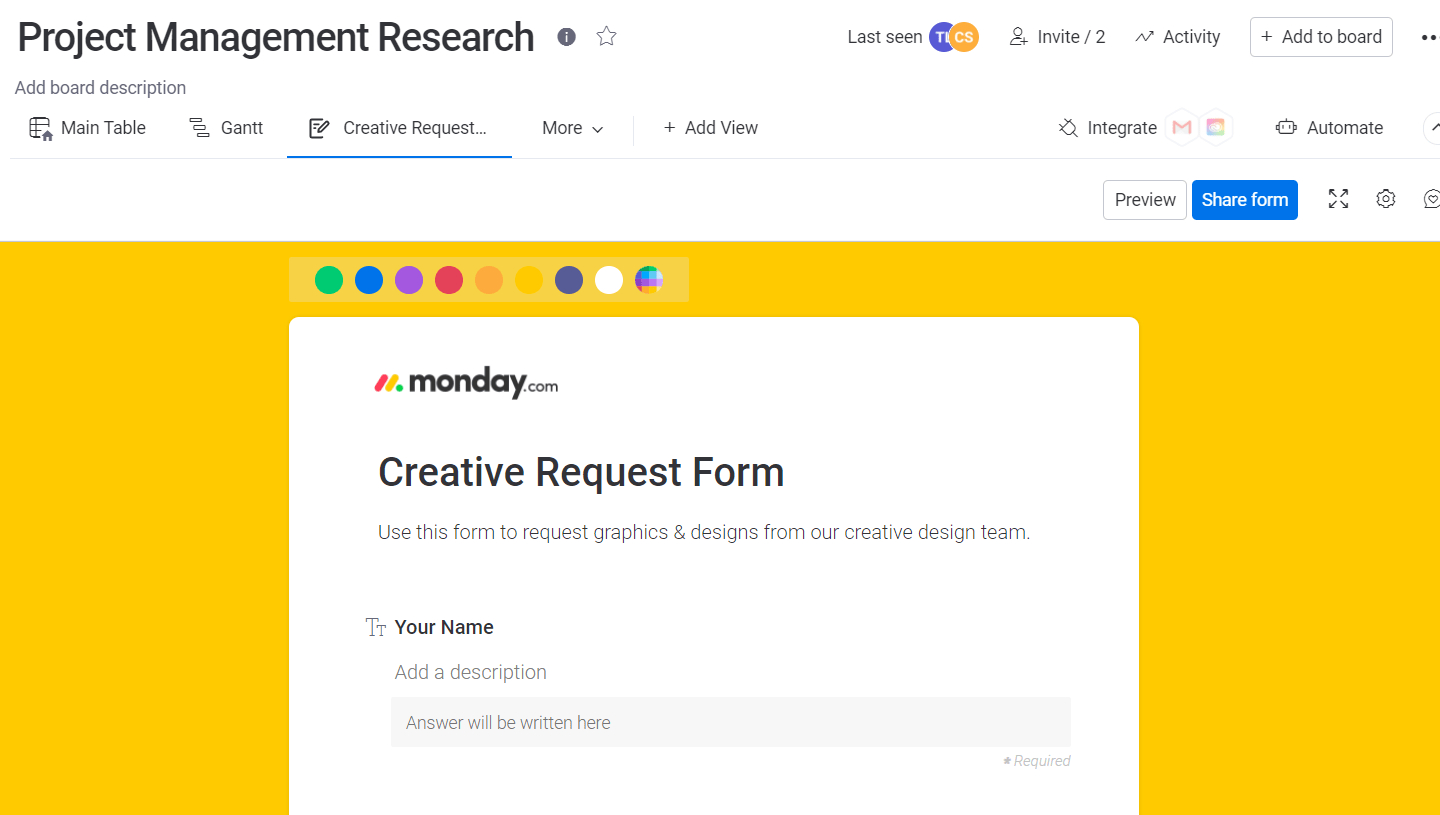This screenshot has height=815, width=1440.
Task: Open the custom multicolor picker swatch
Action: point(649,280)
